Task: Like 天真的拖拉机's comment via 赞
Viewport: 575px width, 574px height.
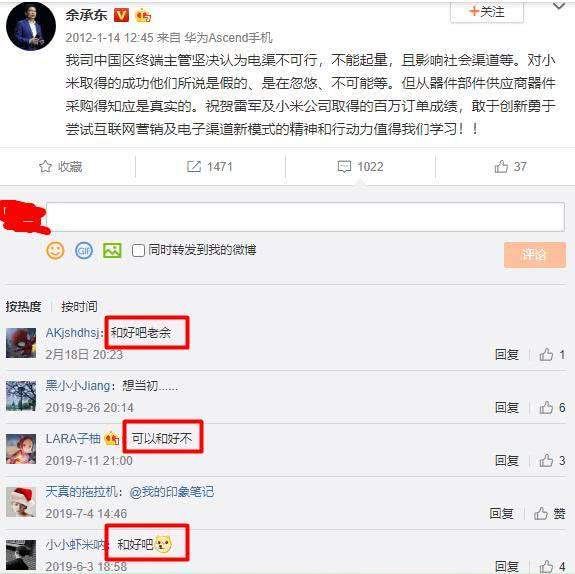Action: coord(549,513)
